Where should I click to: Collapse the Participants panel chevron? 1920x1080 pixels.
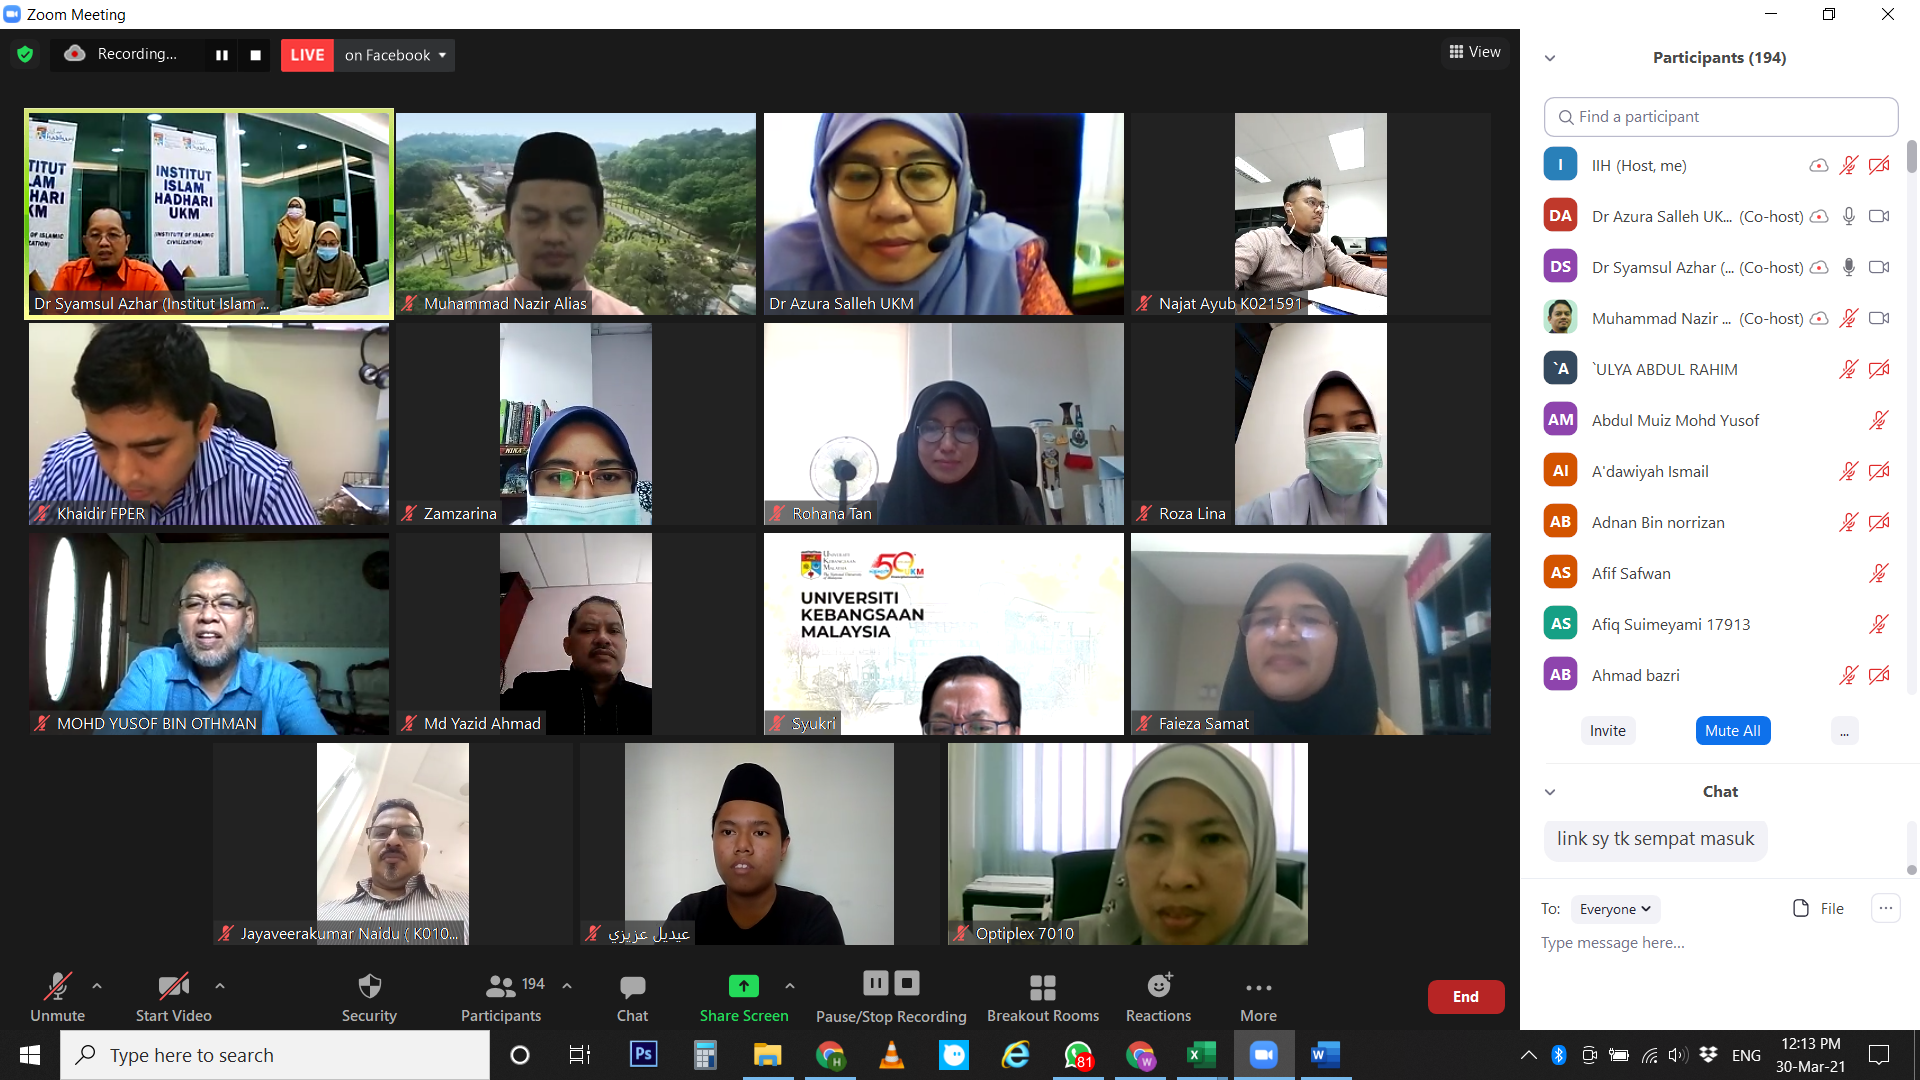[1550, 58]
